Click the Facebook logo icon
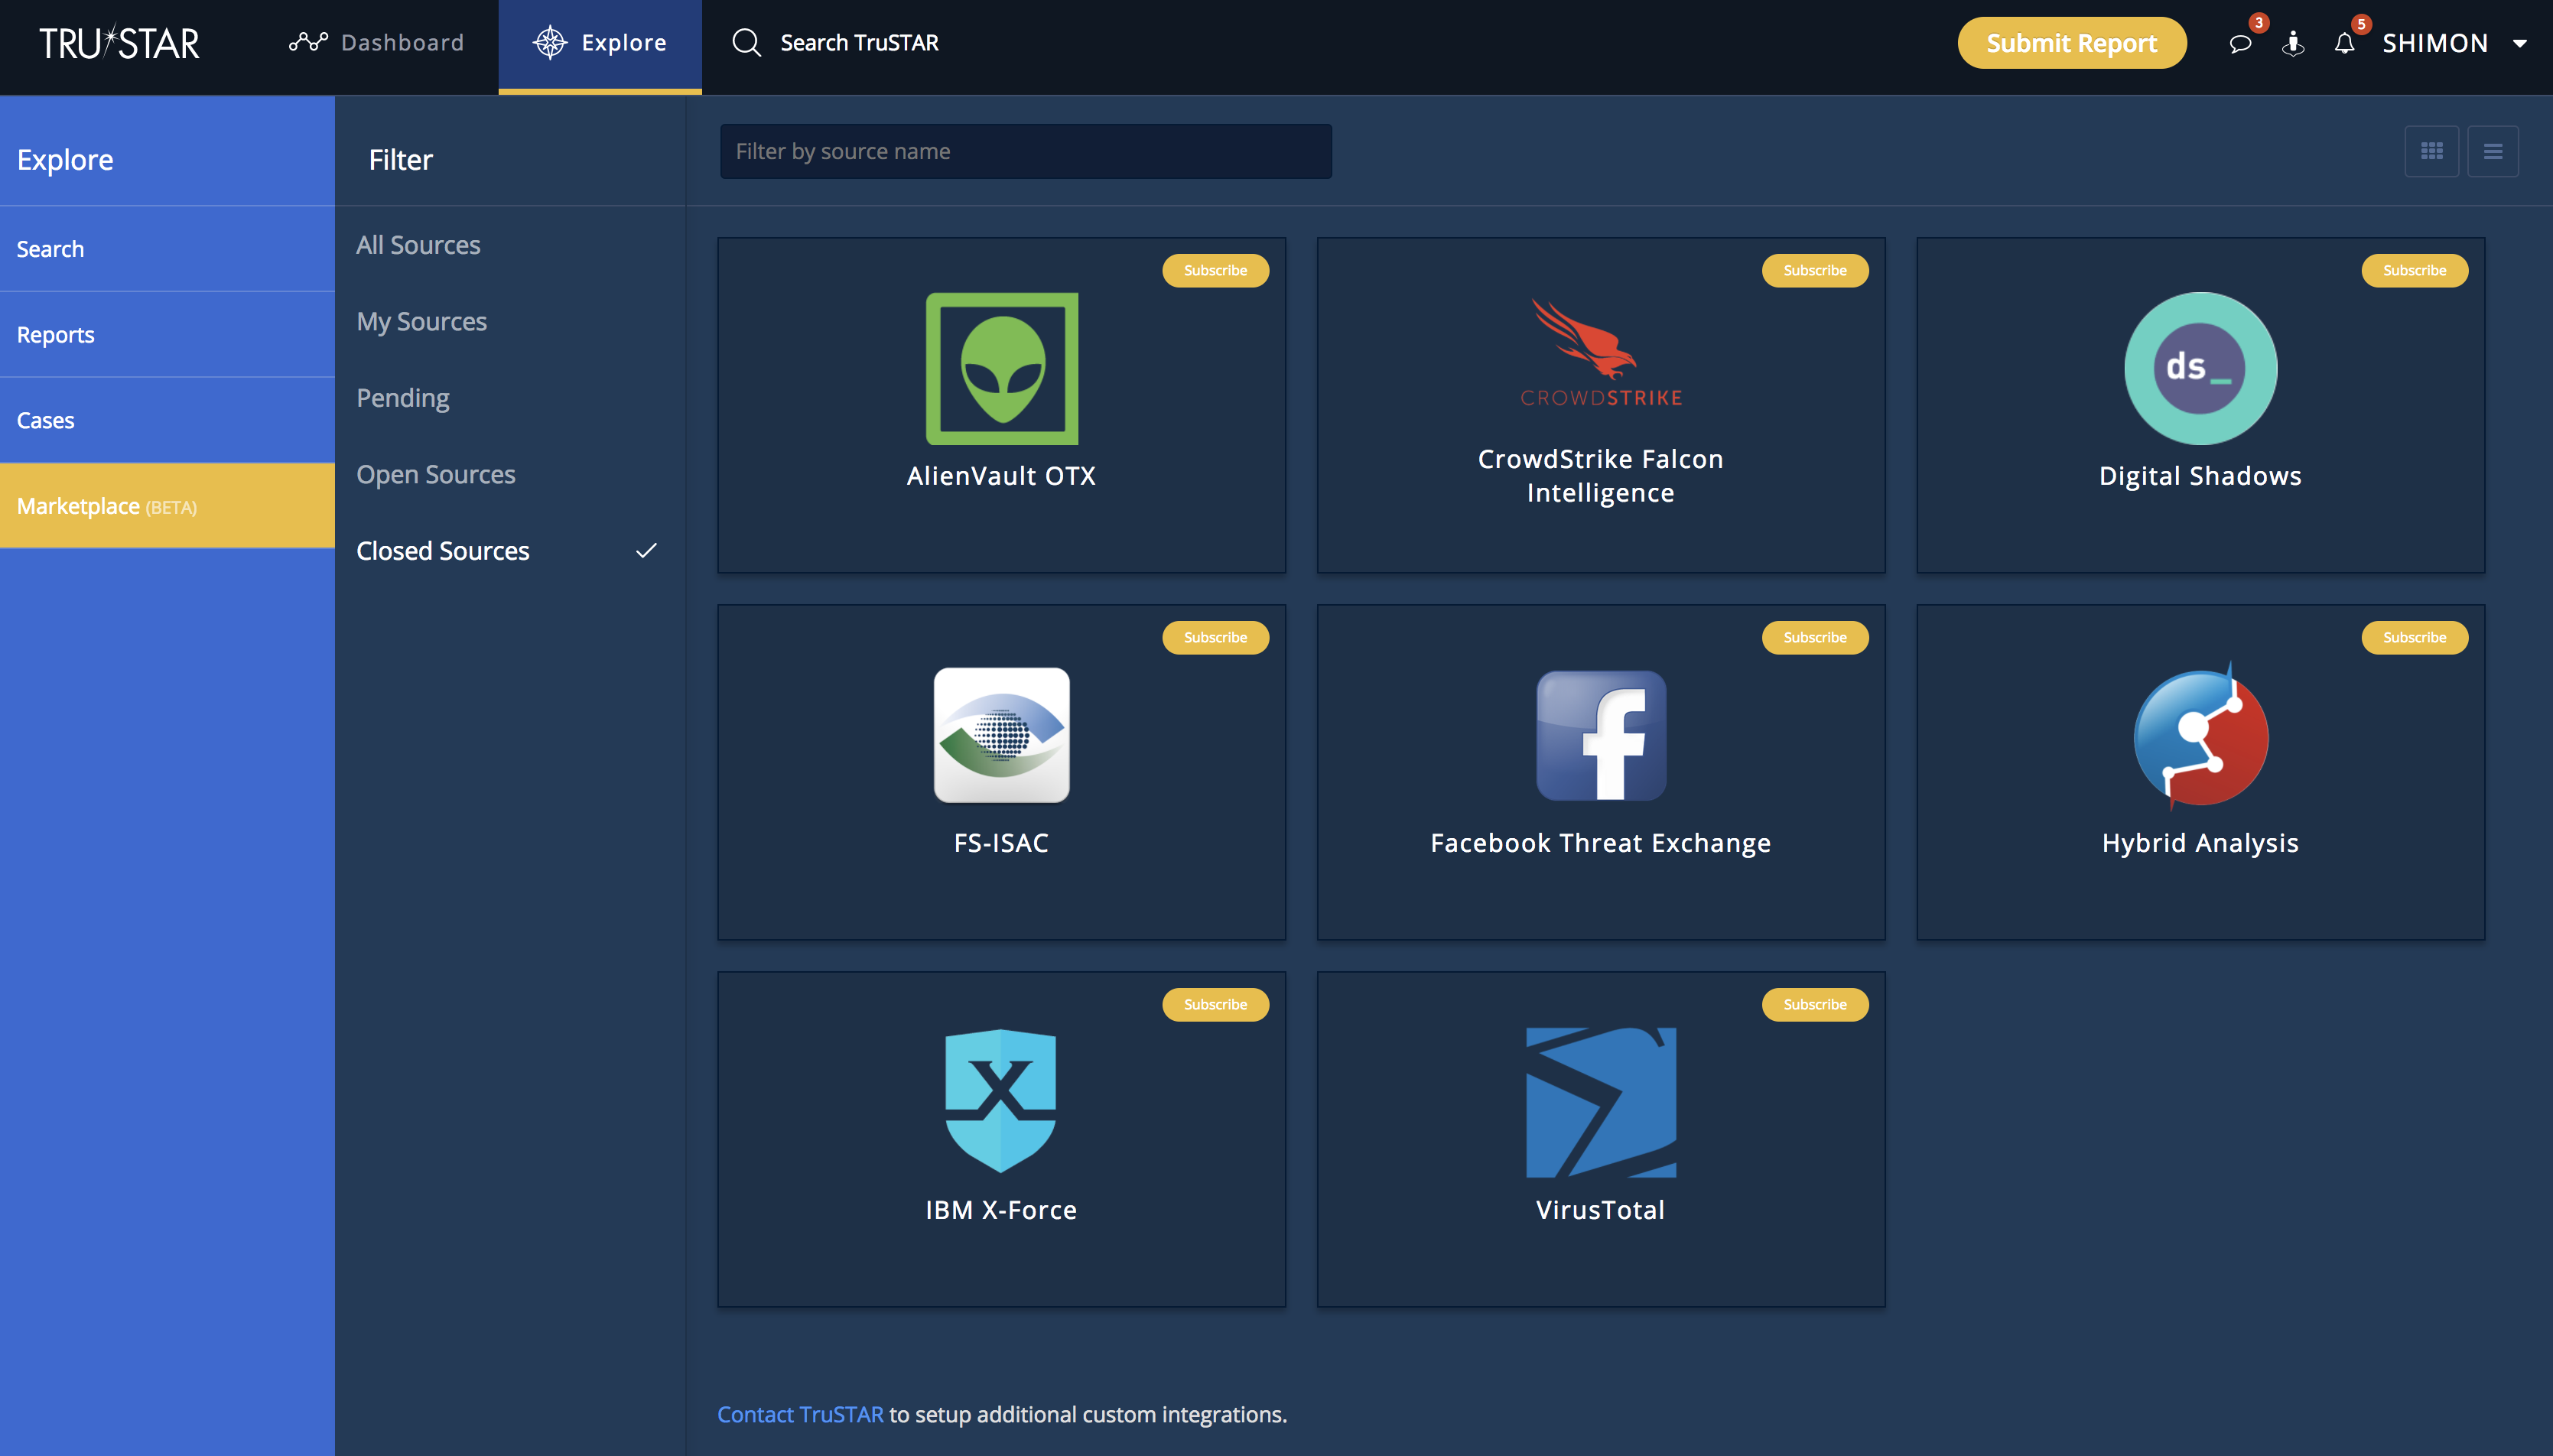 [x=1600, y=735]
